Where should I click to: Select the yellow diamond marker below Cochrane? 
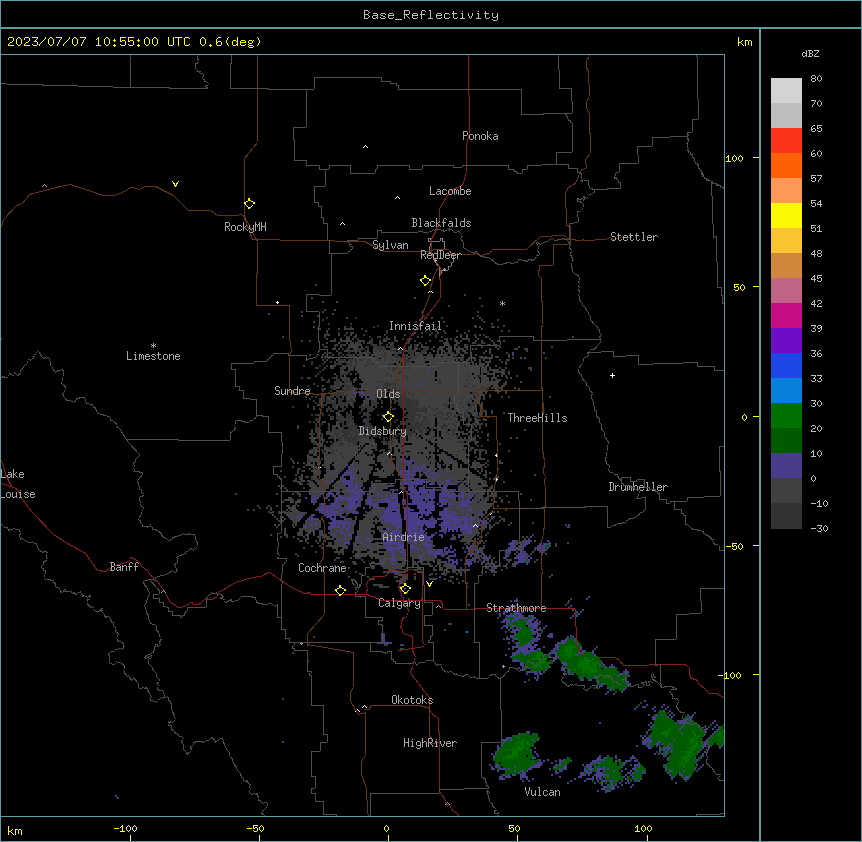[340, 590]
